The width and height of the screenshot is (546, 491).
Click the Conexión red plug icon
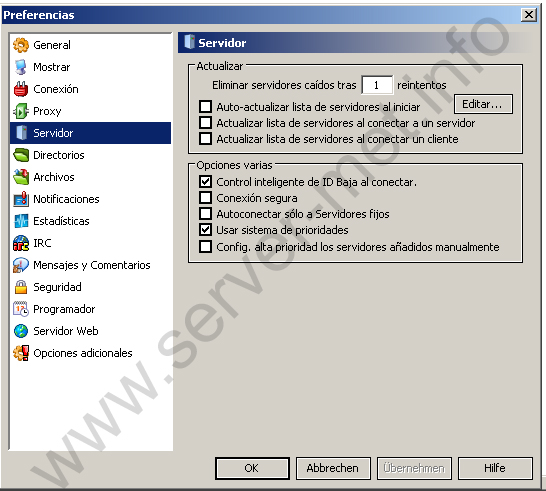tap(21, 89)
